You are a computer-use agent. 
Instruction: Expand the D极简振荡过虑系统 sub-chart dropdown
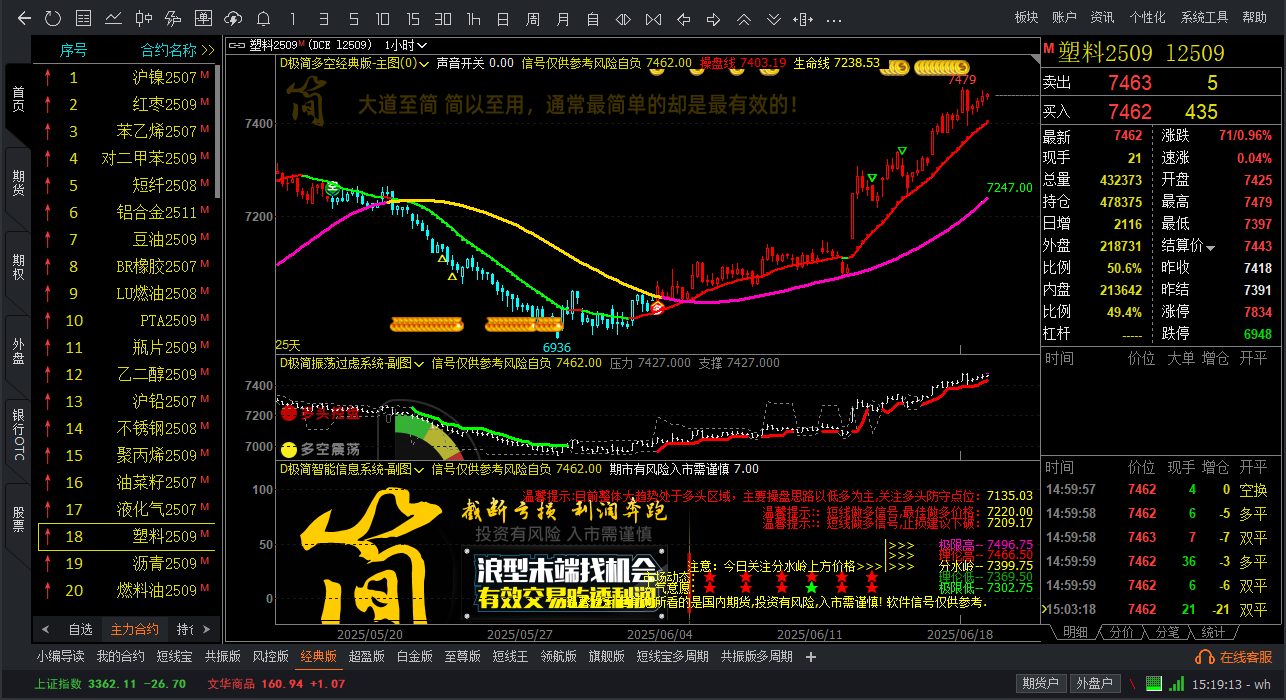click(419, 363)
